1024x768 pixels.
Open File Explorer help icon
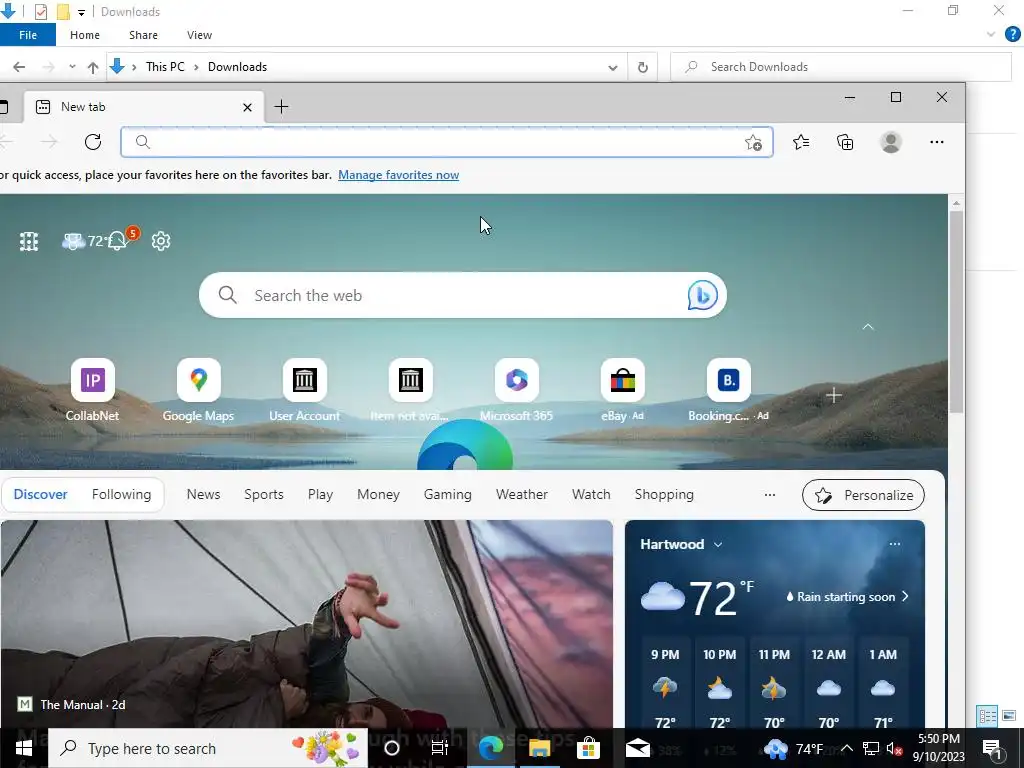(1013, 35)
